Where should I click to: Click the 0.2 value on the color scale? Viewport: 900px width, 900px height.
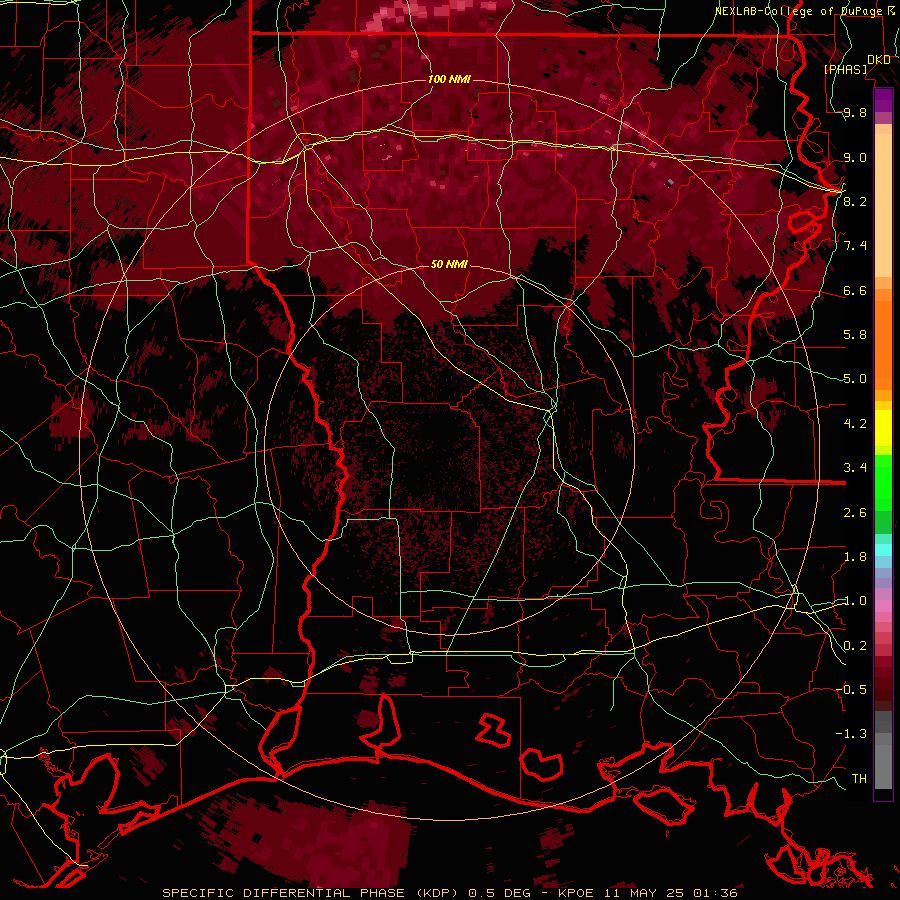click(x=855, y=646)
